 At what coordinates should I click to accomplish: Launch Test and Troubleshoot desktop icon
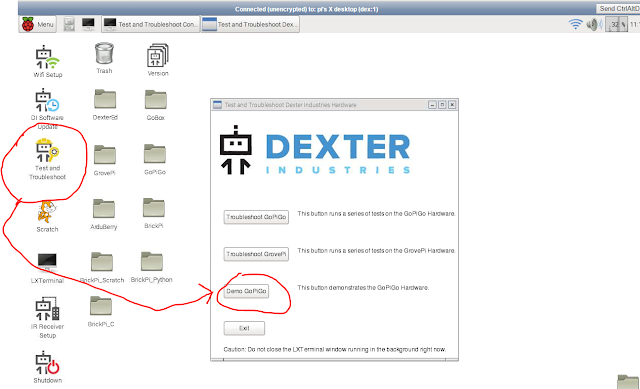(47, 159)
